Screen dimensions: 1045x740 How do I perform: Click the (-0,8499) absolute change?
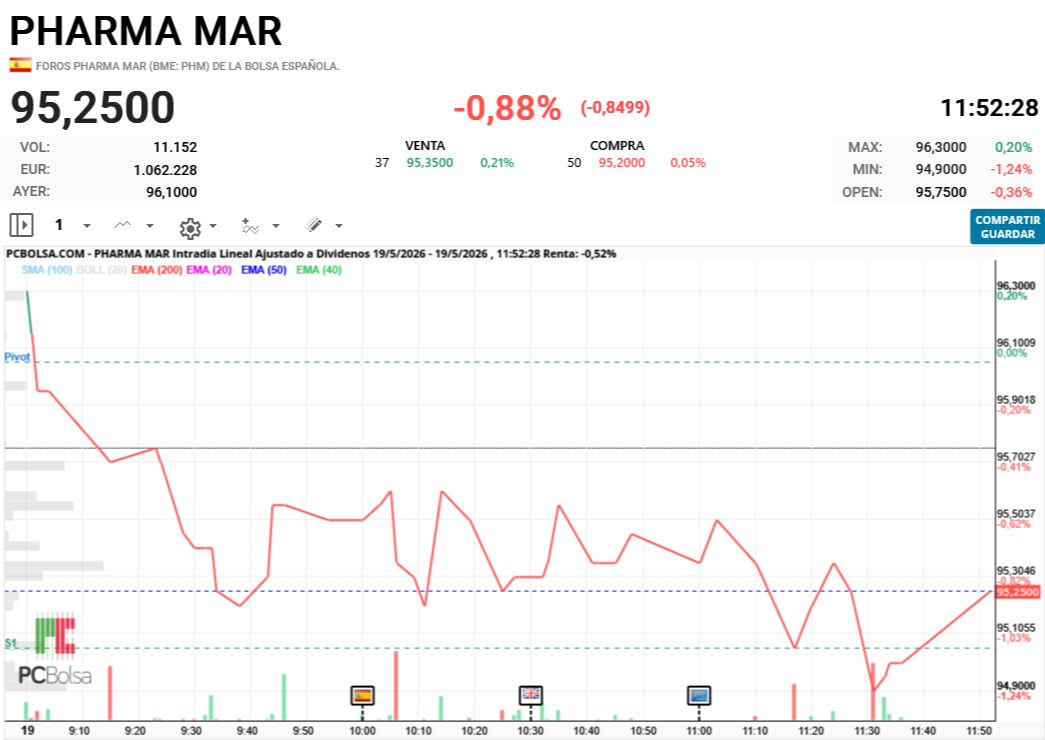[615, 107]
